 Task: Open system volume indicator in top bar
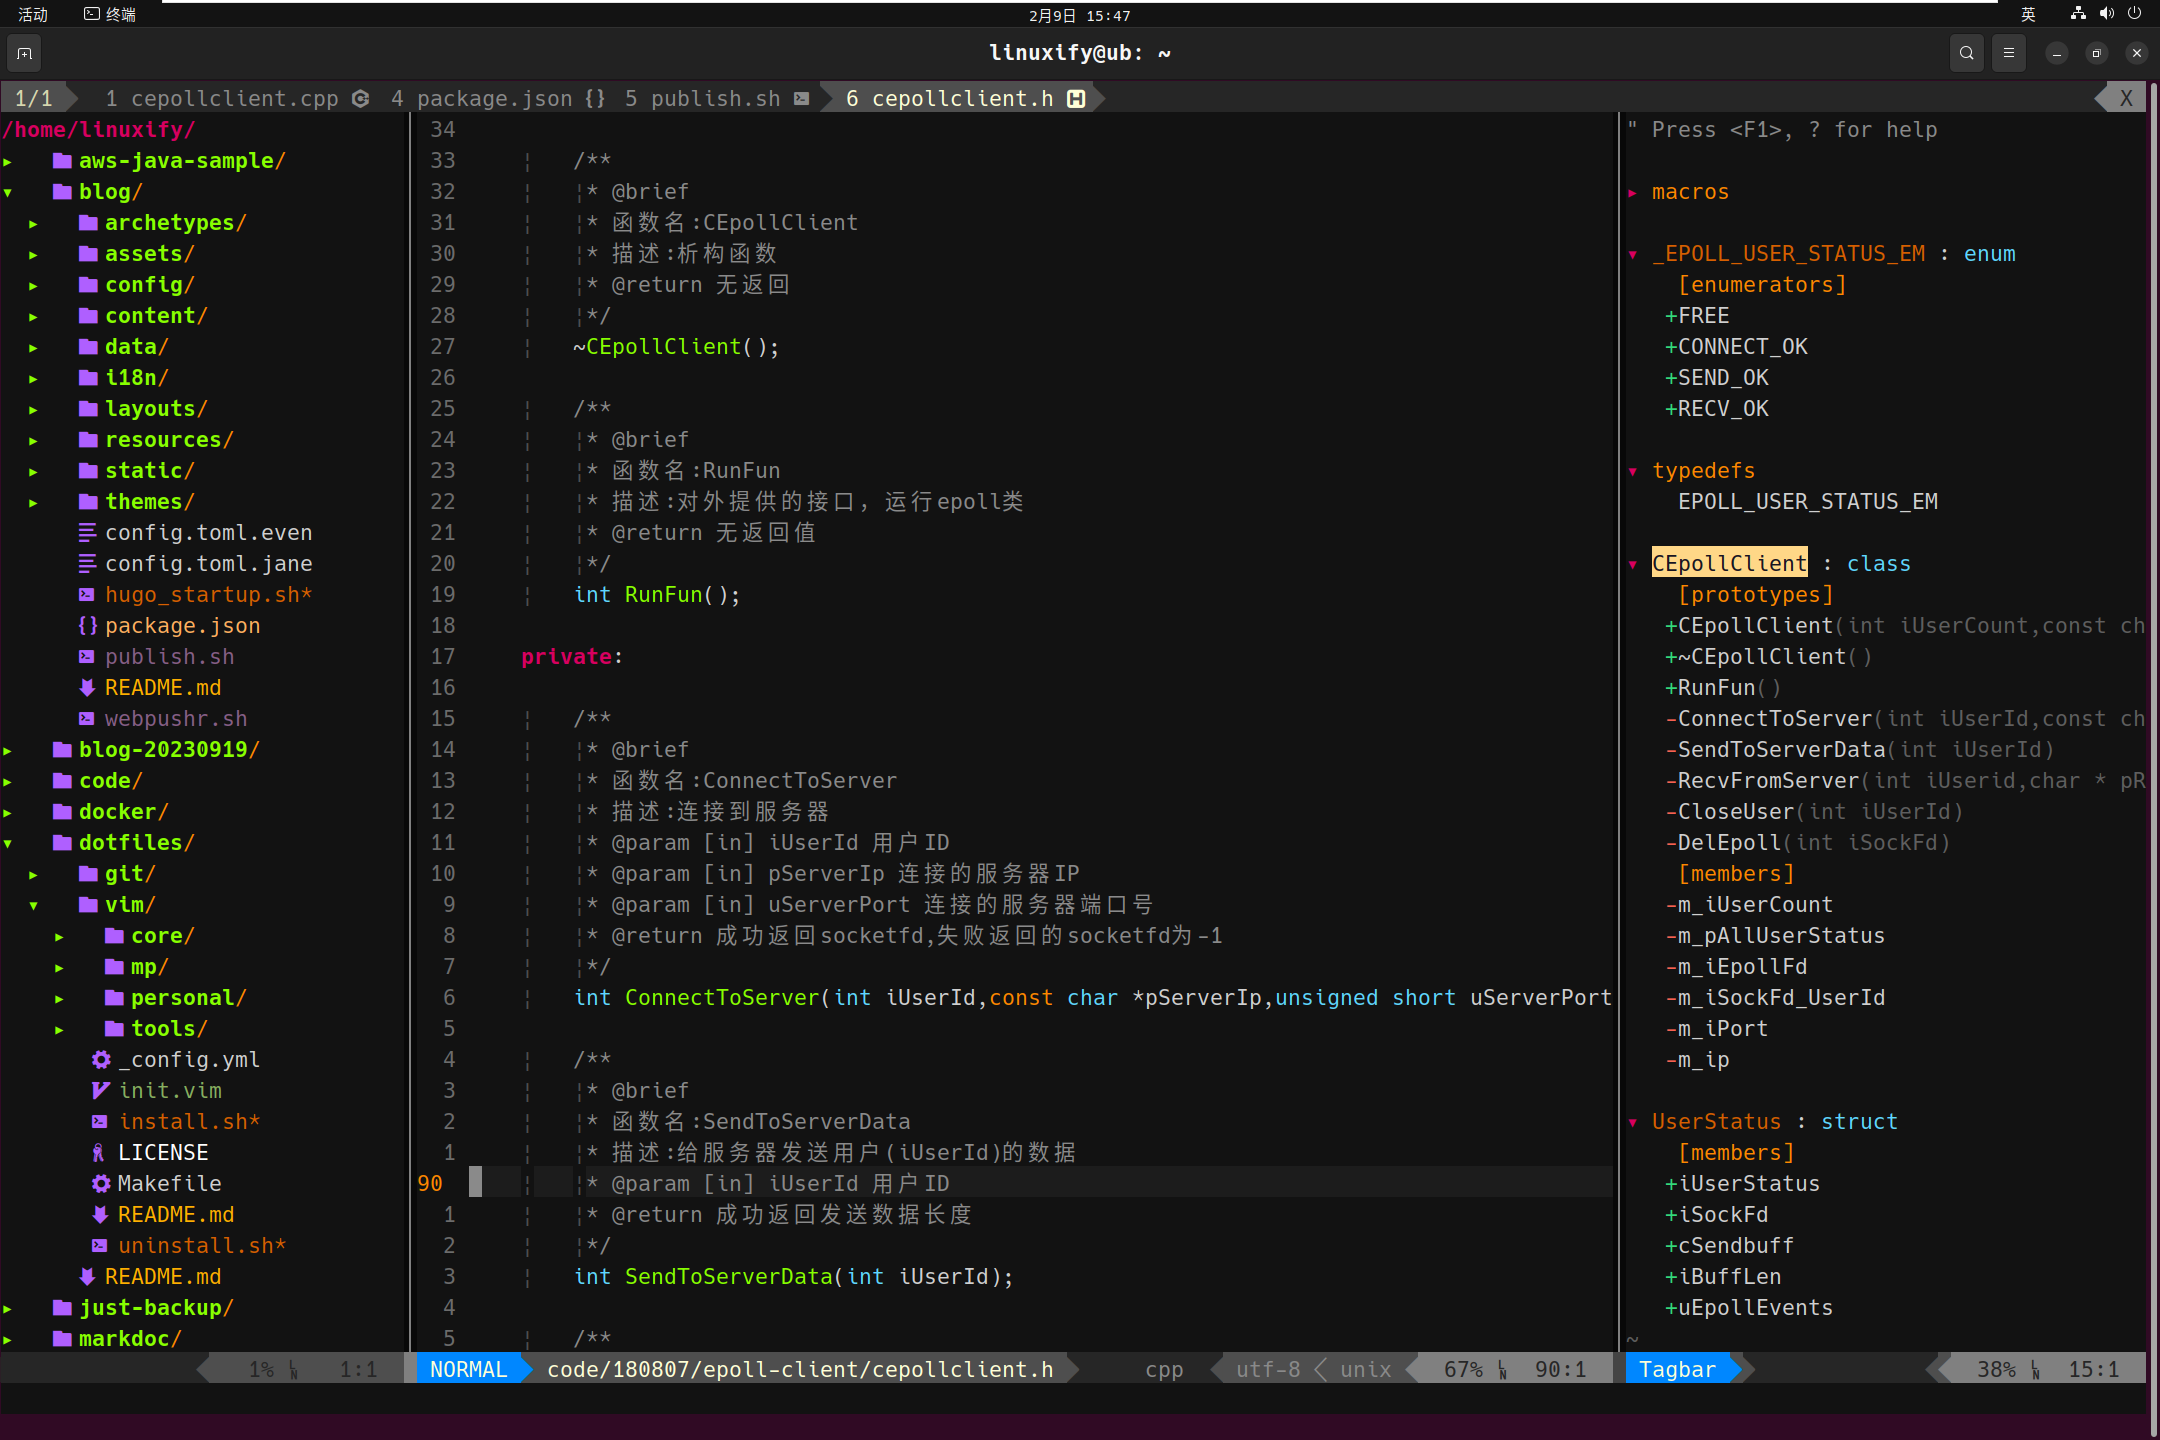click(2107, 14)
